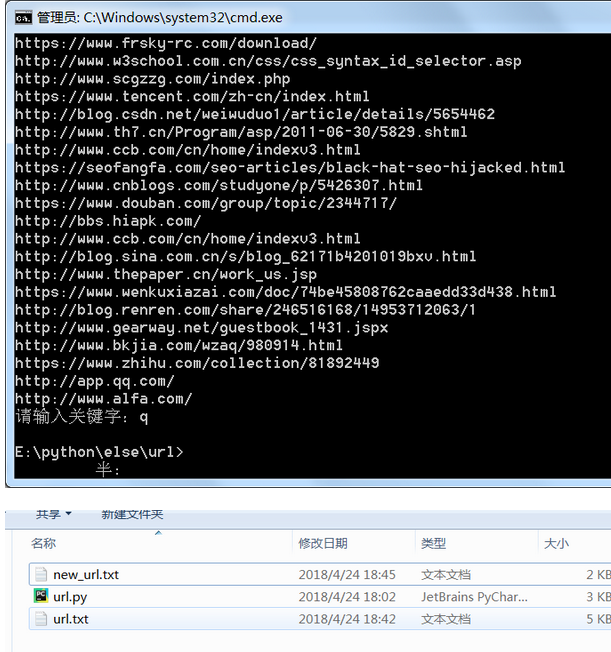Click the www.alfa.com URL line
The width and height of the screenshot is (611, 652).
click(x=104, y=399)
